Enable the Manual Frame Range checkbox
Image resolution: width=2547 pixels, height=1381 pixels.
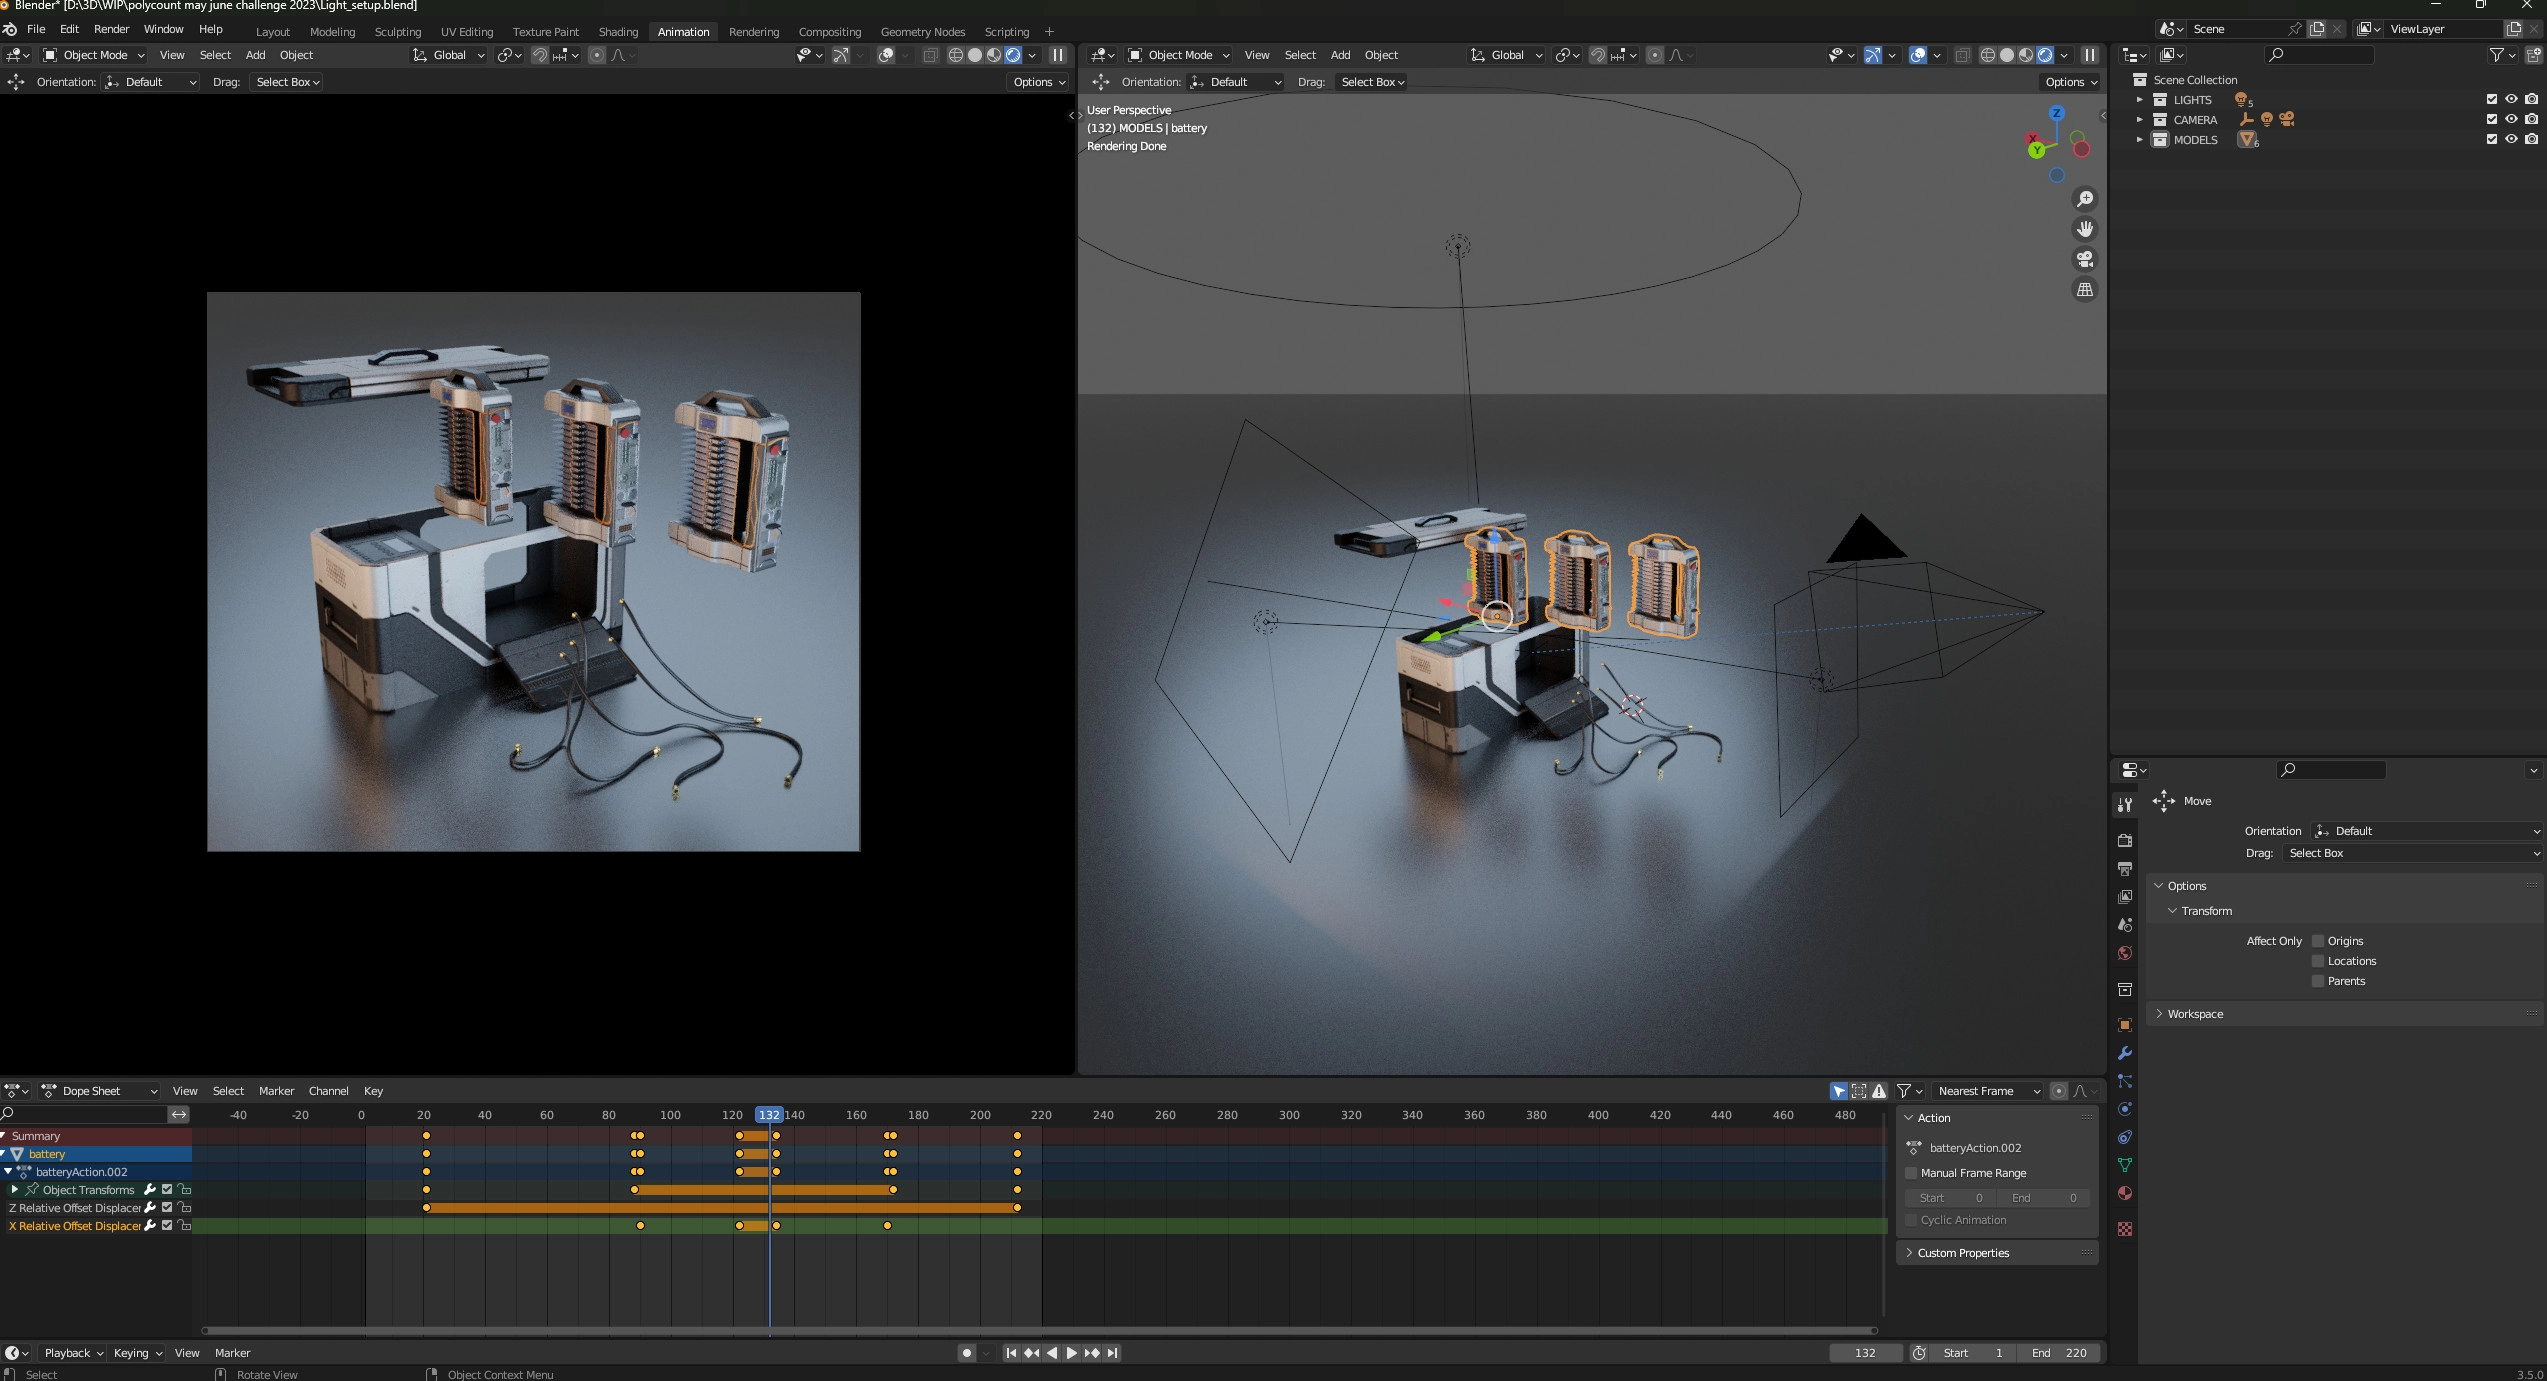coord(1912,1173)
